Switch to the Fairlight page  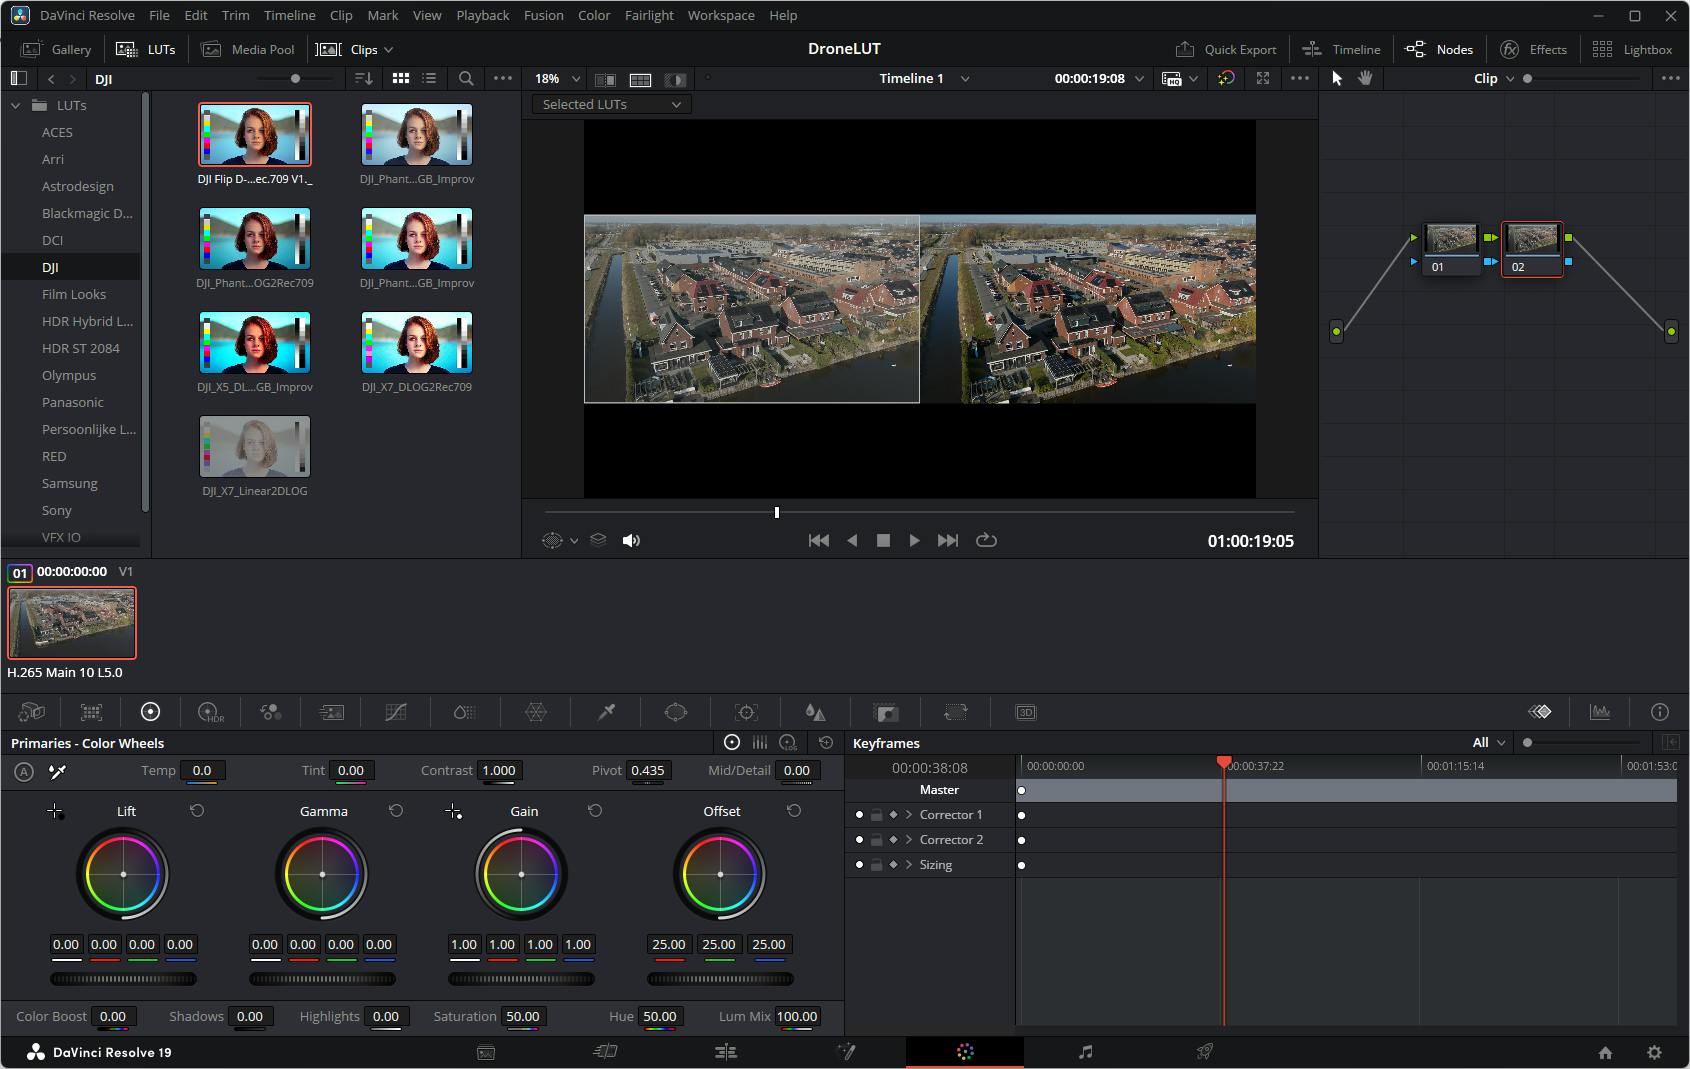1085,1052
